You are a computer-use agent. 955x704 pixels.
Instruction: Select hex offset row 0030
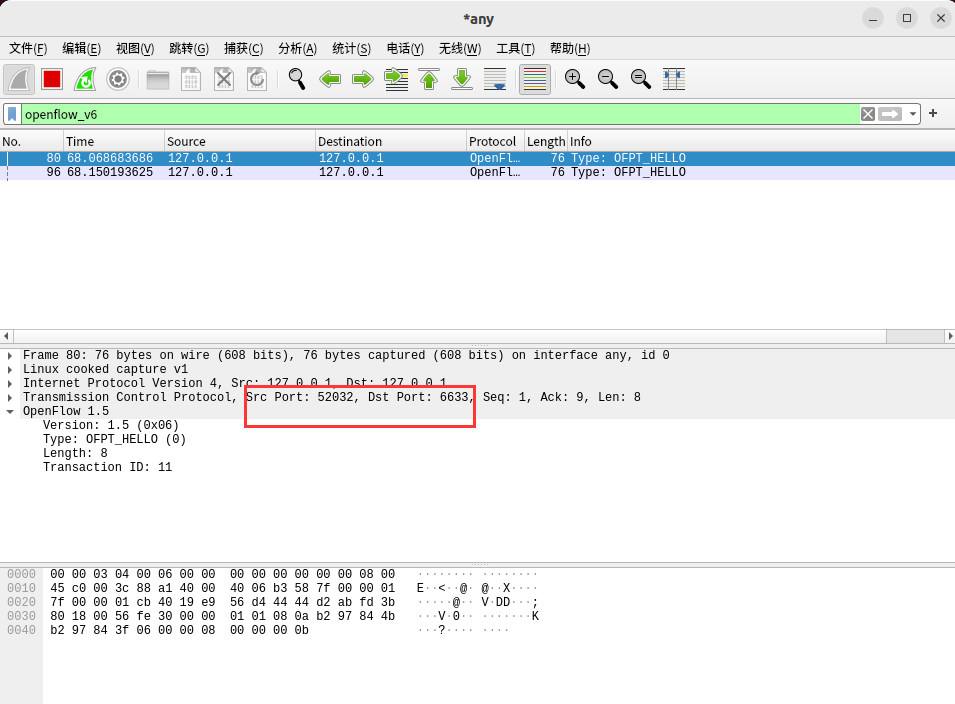click(21, 616)
